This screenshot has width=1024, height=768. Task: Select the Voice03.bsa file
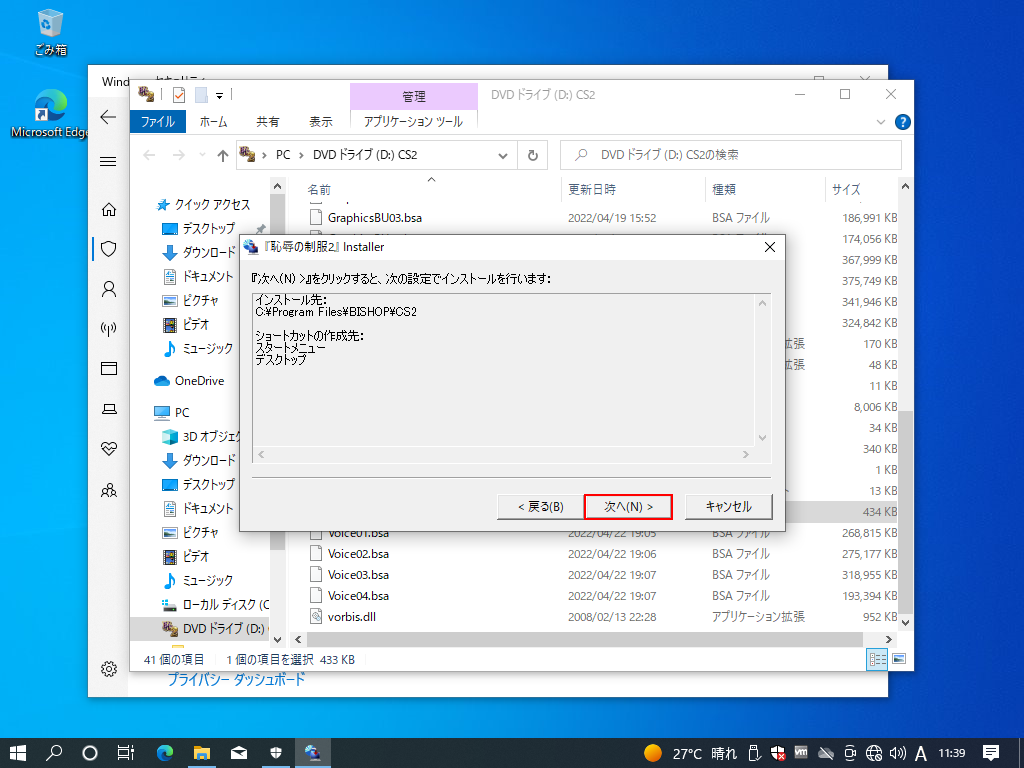(x=358, y=575)
